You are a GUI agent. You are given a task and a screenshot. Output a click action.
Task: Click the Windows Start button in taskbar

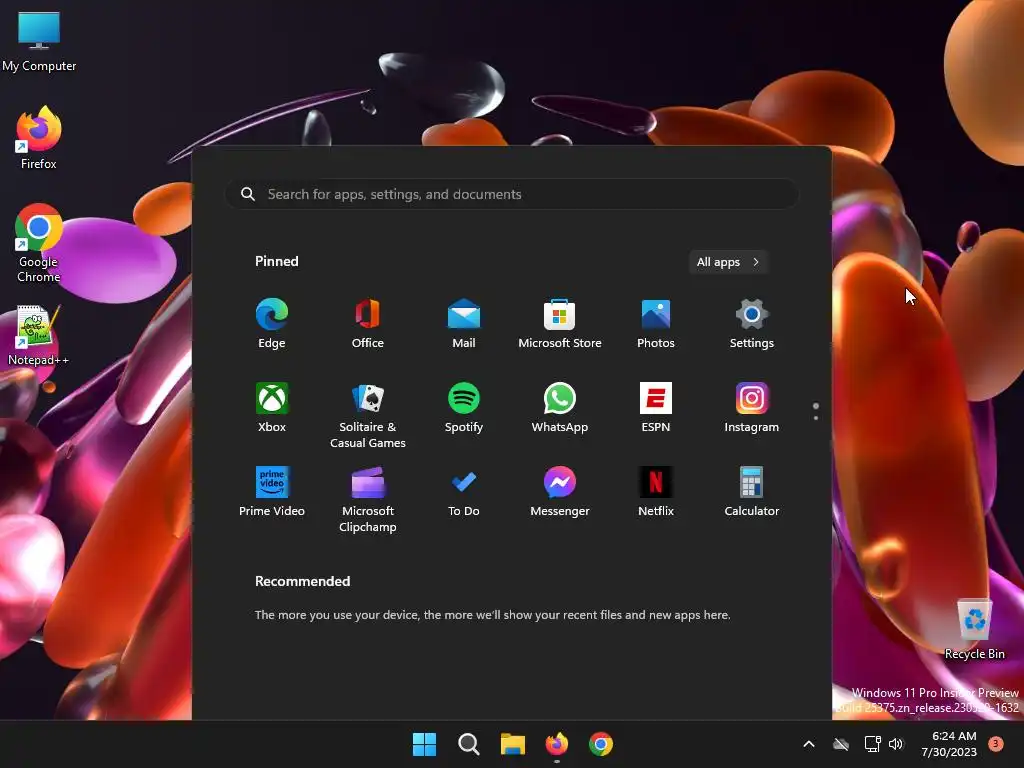click(x=424, y=744)
